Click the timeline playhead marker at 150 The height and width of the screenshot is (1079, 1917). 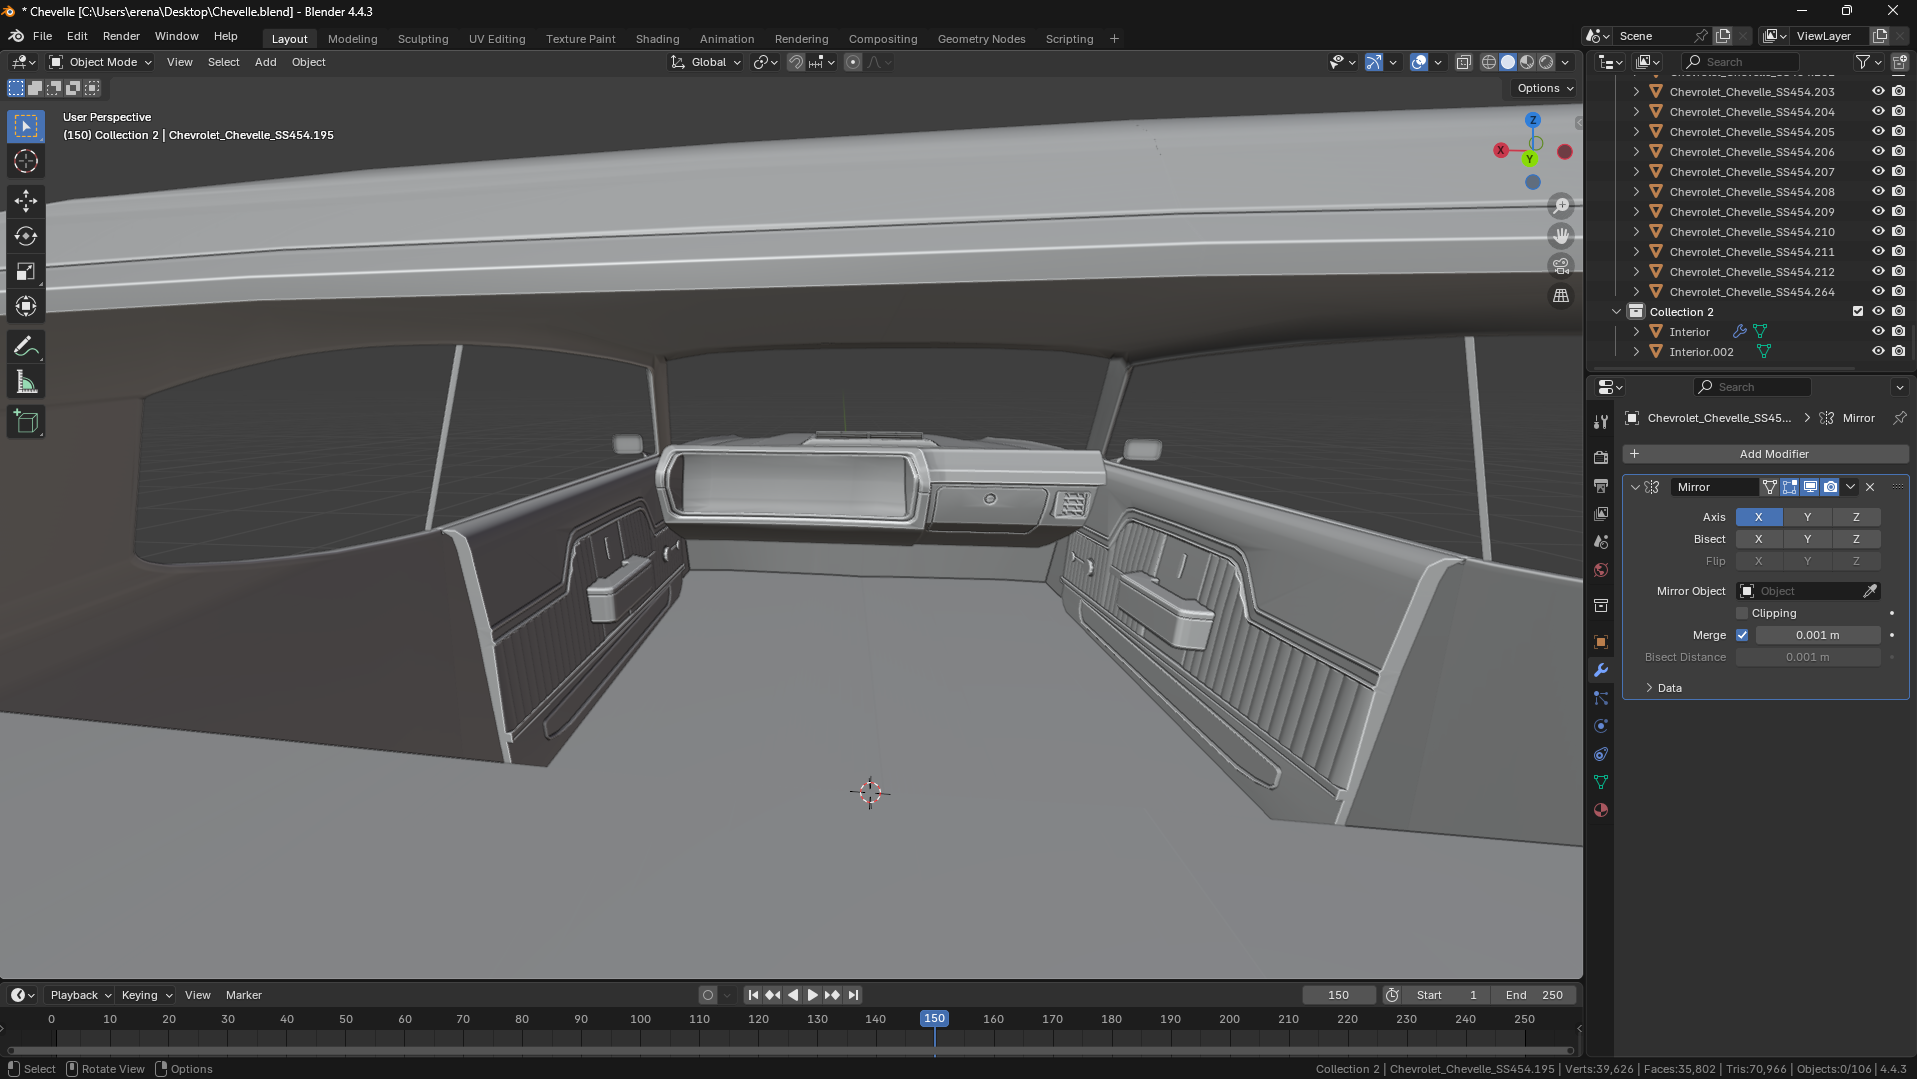coord(934,1018)
